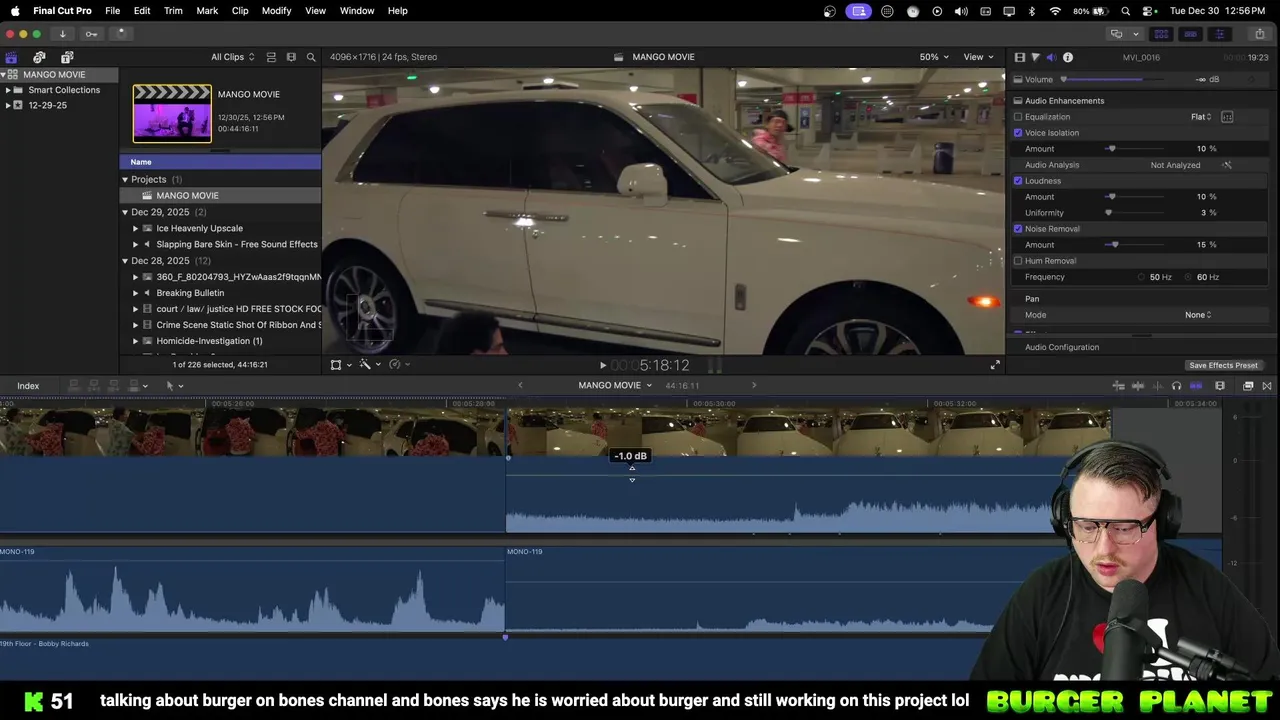Viewport: 1280px width, 720px height.
Task: Enable the Hum Removal checkbox
Action: click(1018, 261)
